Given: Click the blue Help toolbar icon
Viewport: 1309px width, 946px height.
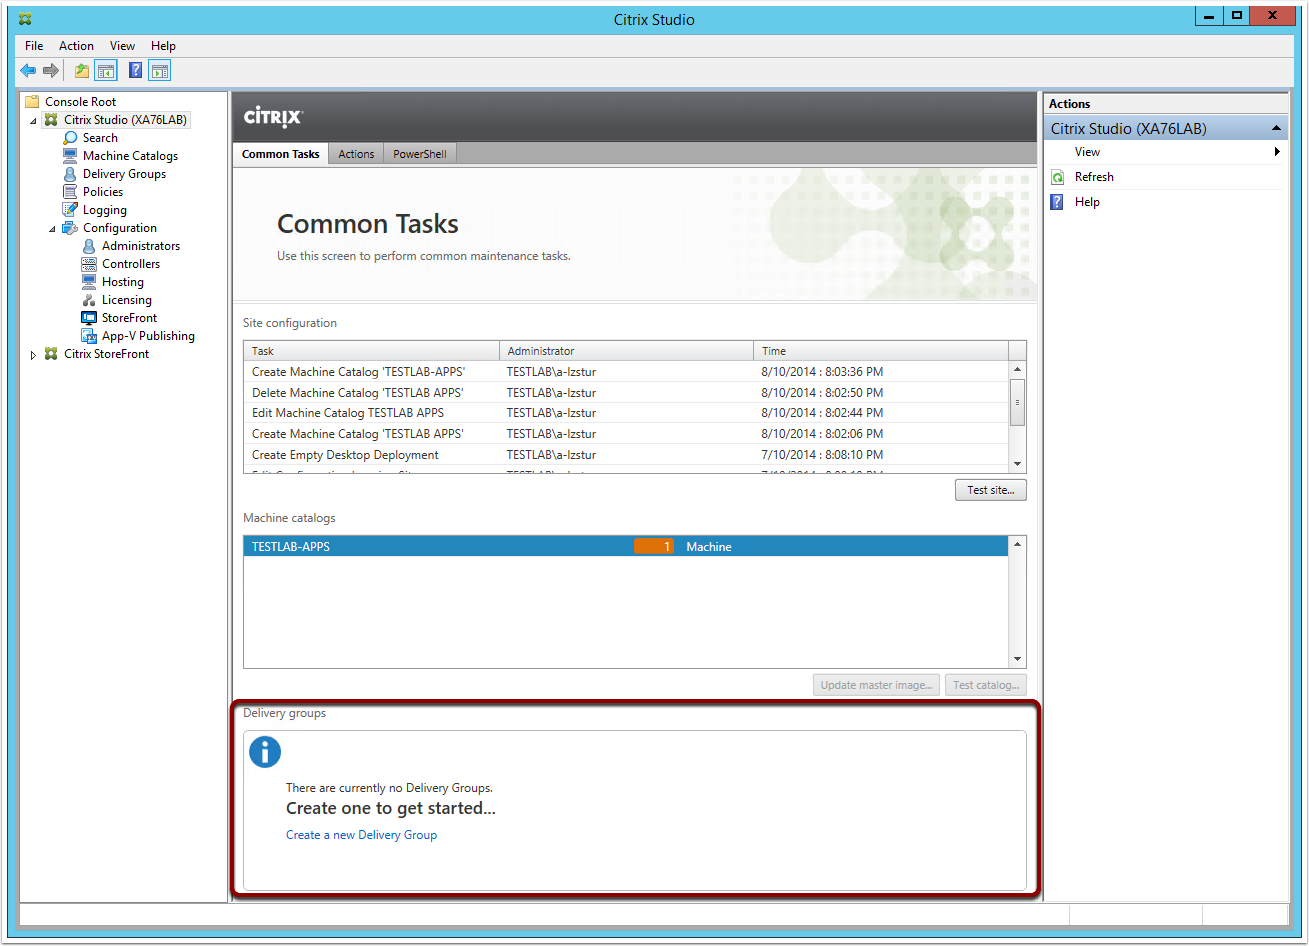Looking at the screenshot, I should click(x=135, y=70).
